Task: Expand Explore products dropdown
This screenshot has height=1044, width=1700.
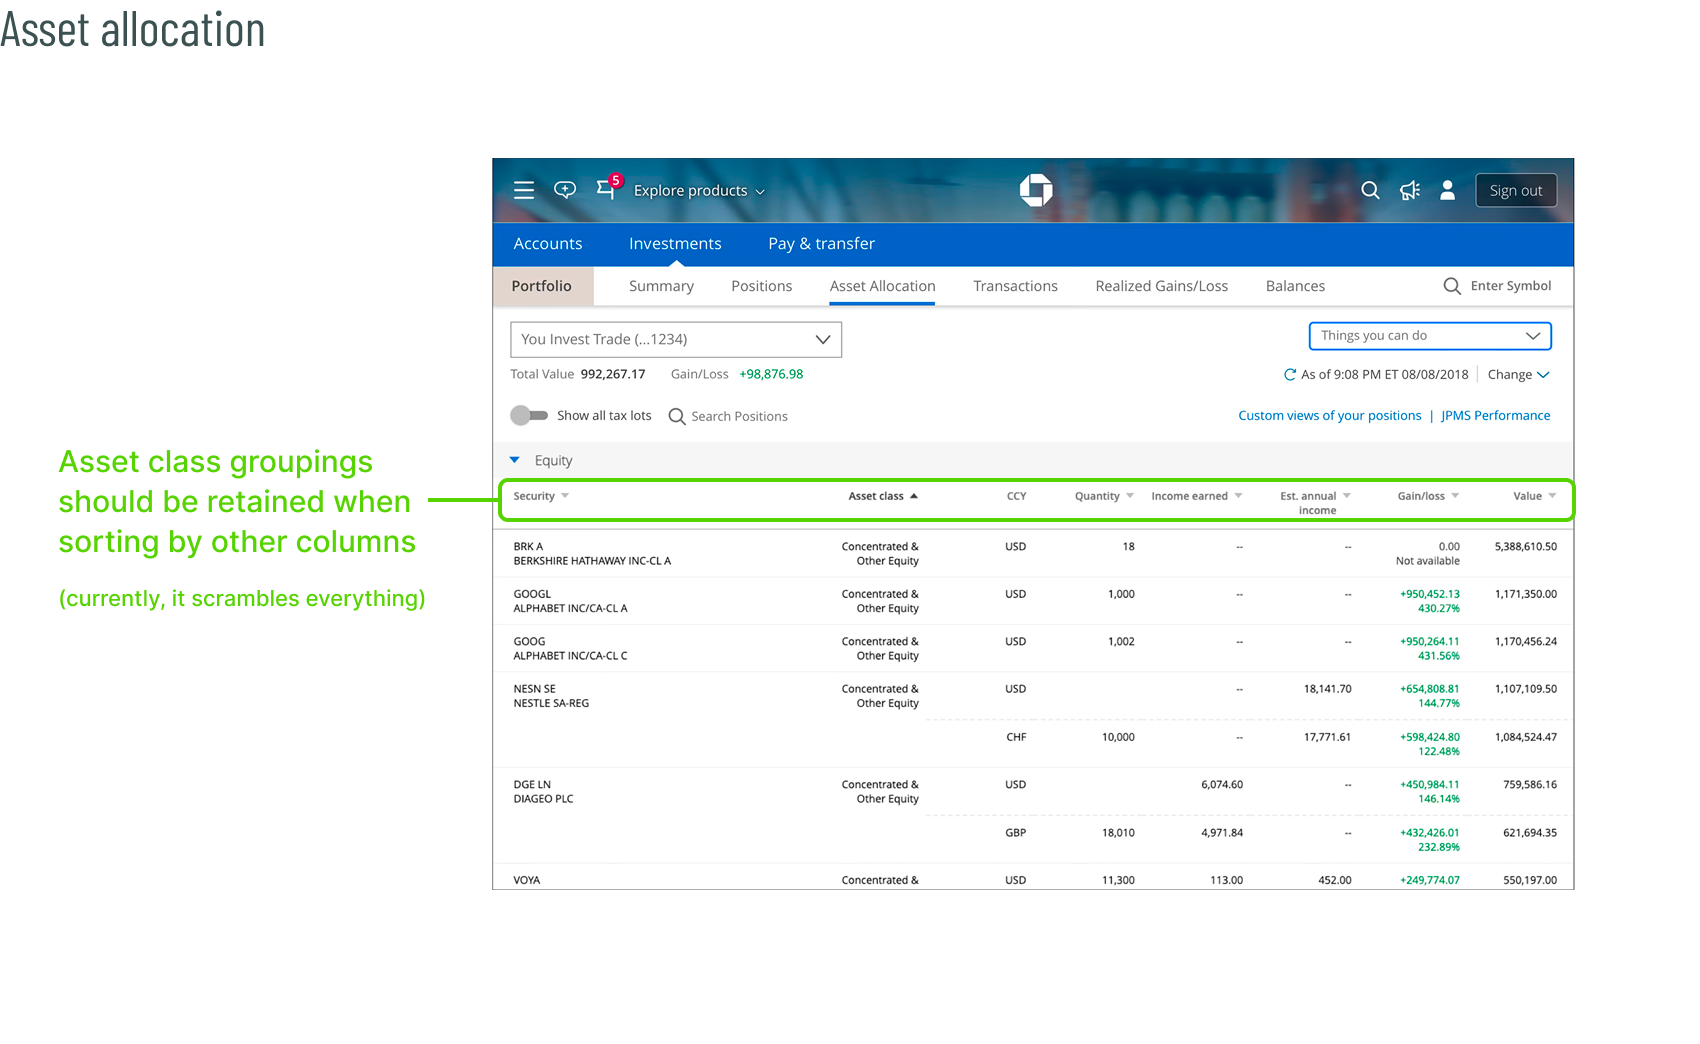Action: click(699, 191)
